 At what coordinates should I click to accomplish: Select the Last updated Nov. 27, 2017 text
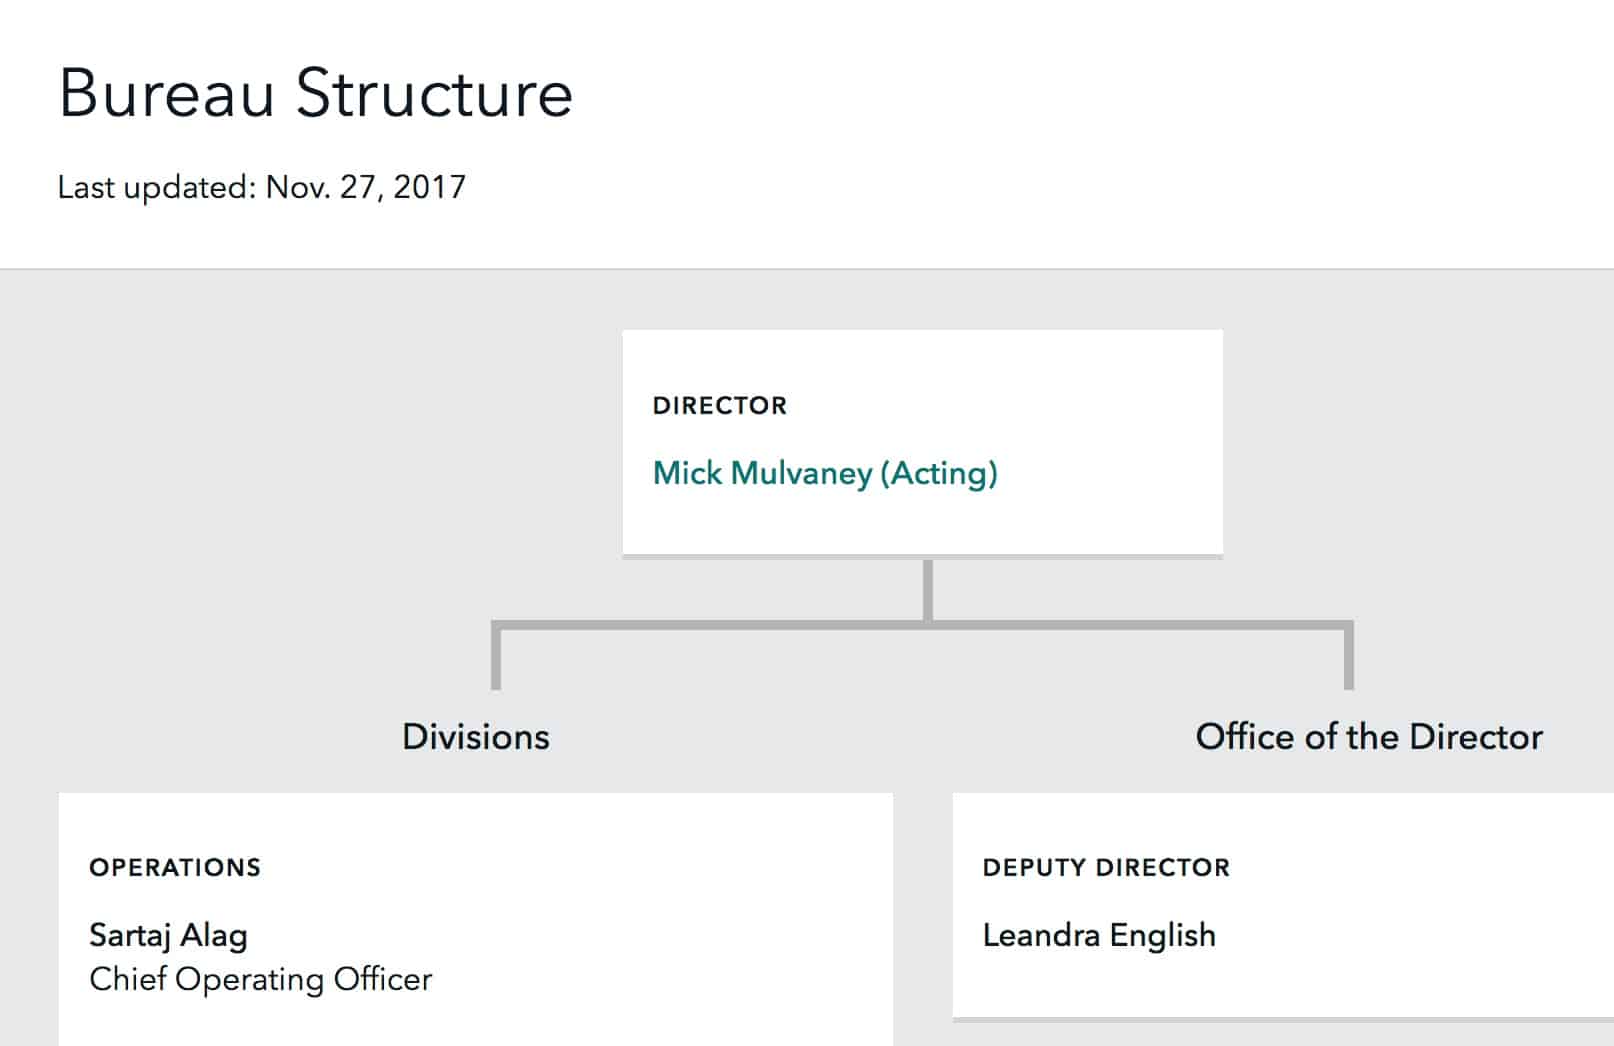click(x=262, y=187)
